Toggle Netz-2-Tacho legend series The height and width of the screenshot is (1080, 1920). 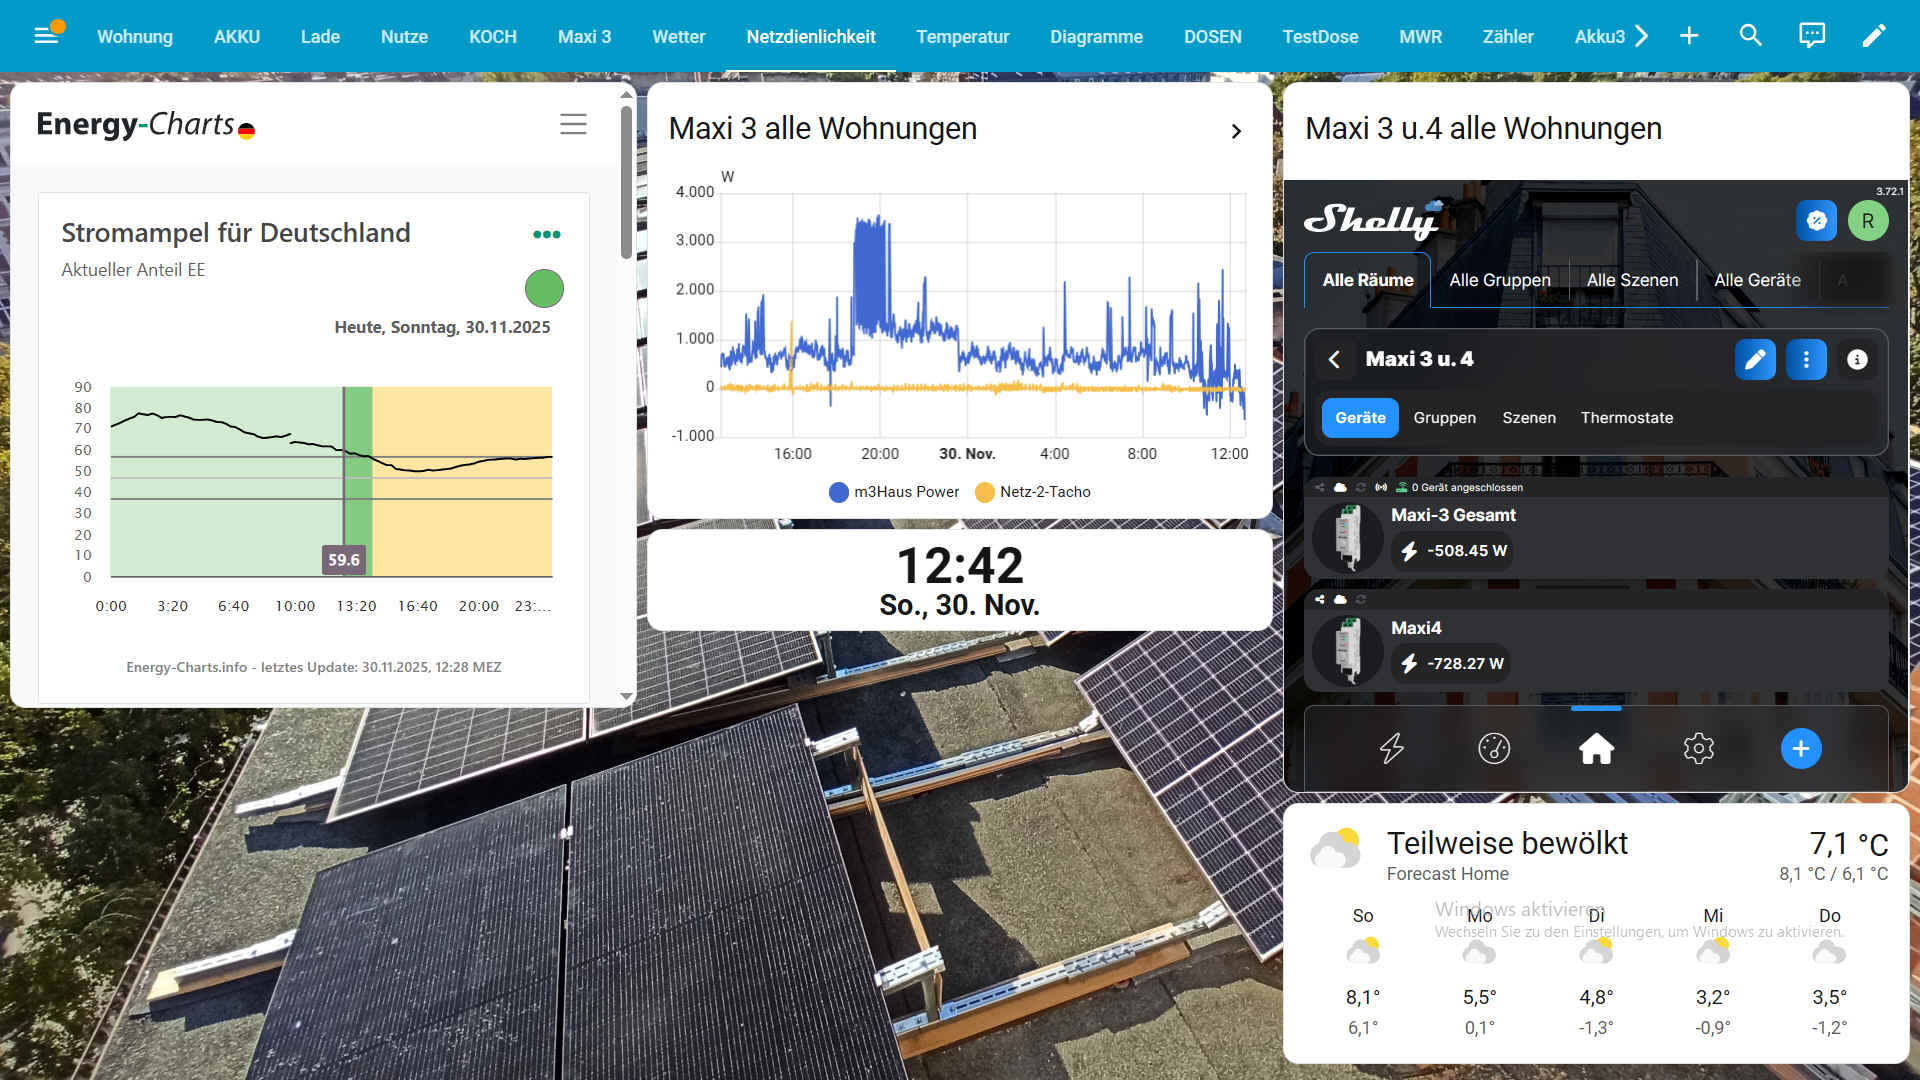pyautogui.click(x=1033, y=492)
